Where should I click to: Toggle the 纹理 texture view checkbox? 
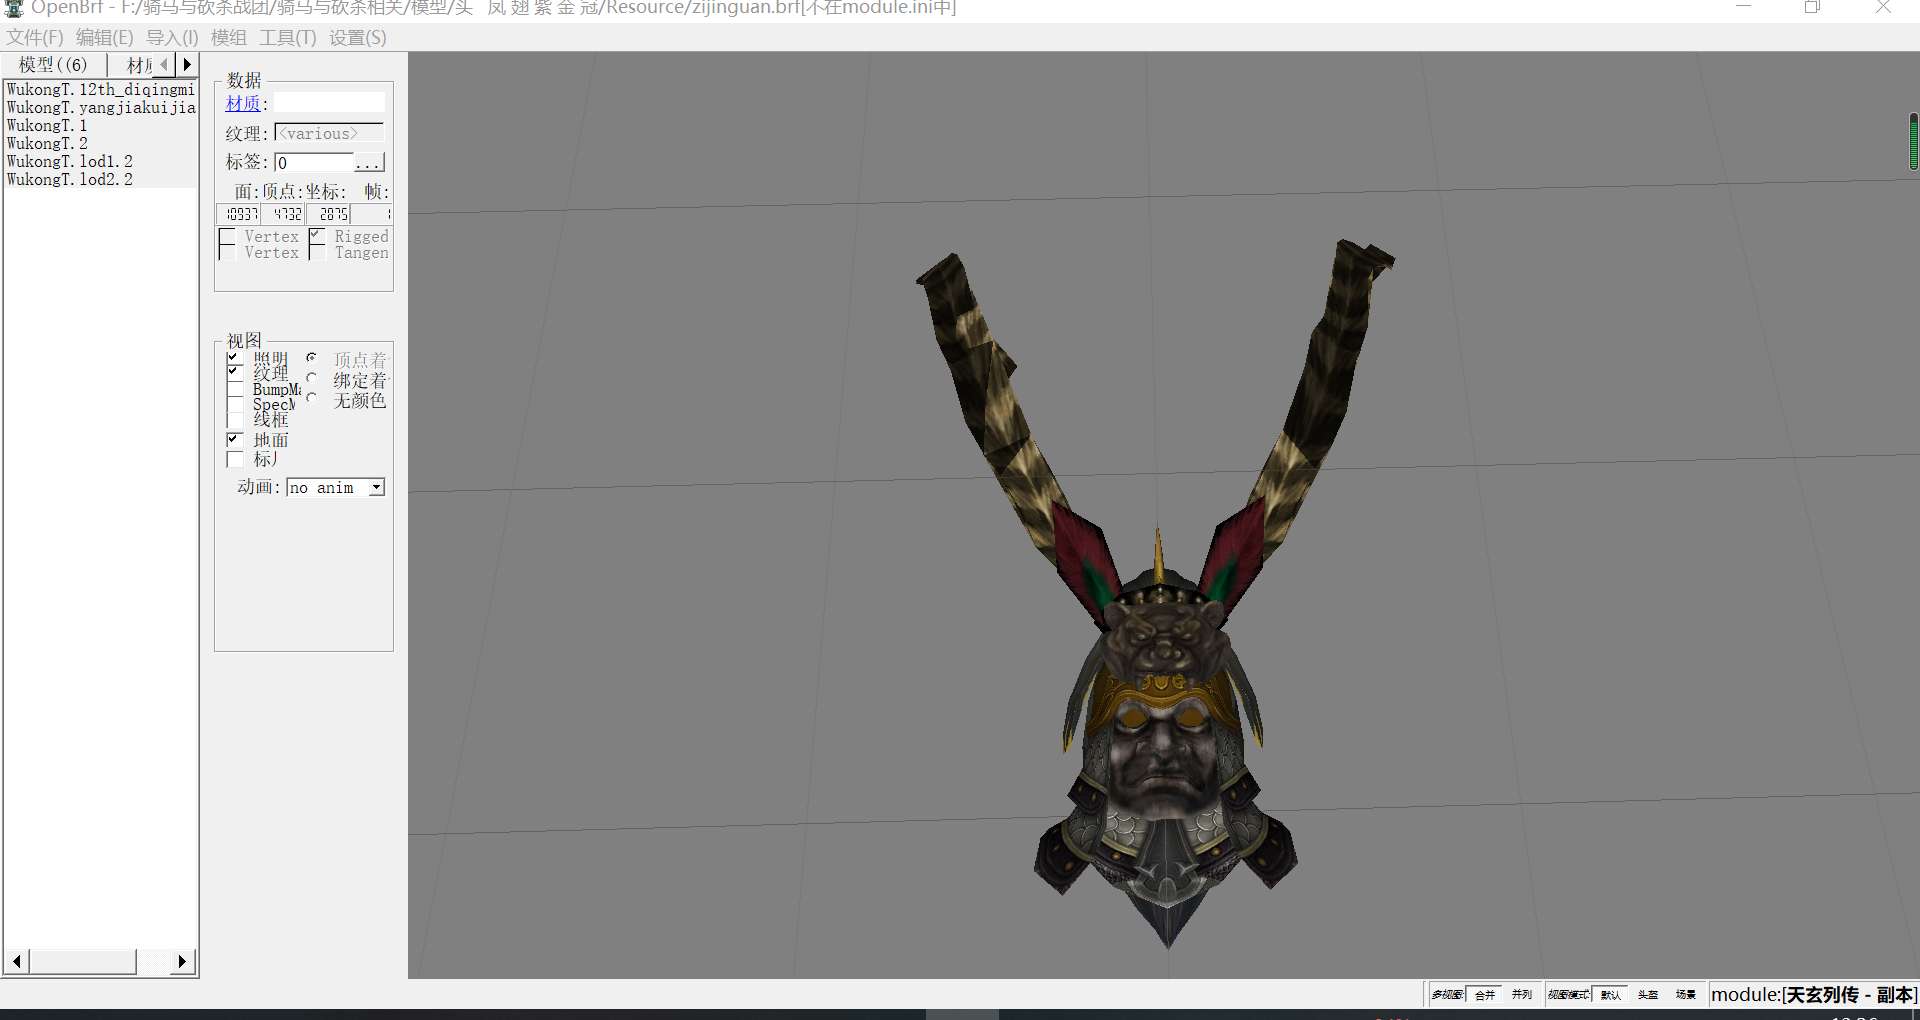point(234,373)
